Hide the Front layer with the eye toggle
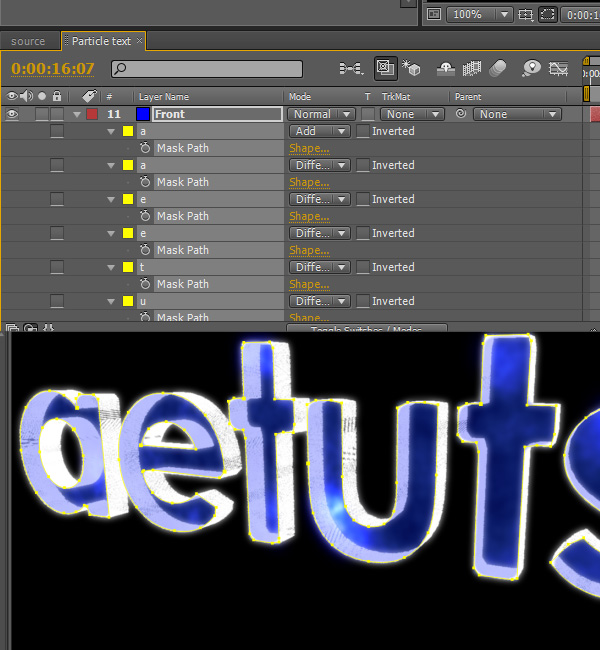600x650 pixels. pyautogui.click(x=12, y=114)
